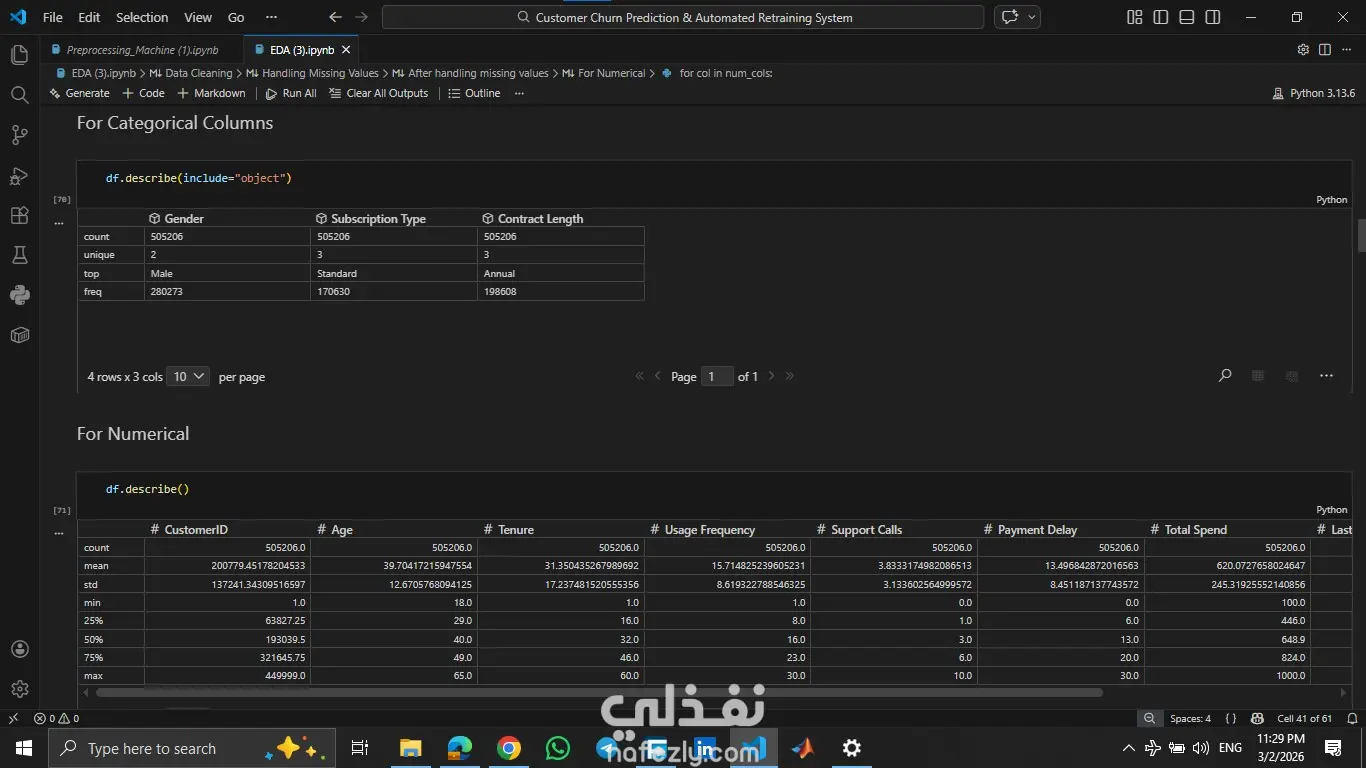Open output actions ellipsis for the describe(include="object") cell
This screenshot has width=1366, height=768.
tap(59, 222)
